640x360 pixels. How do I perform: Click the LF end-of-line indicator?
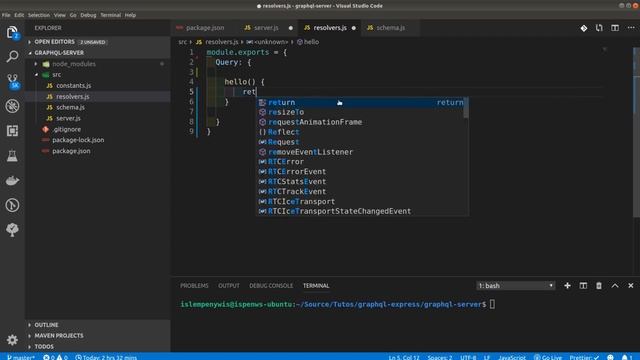pyautogui.click(x=487, y=357)
